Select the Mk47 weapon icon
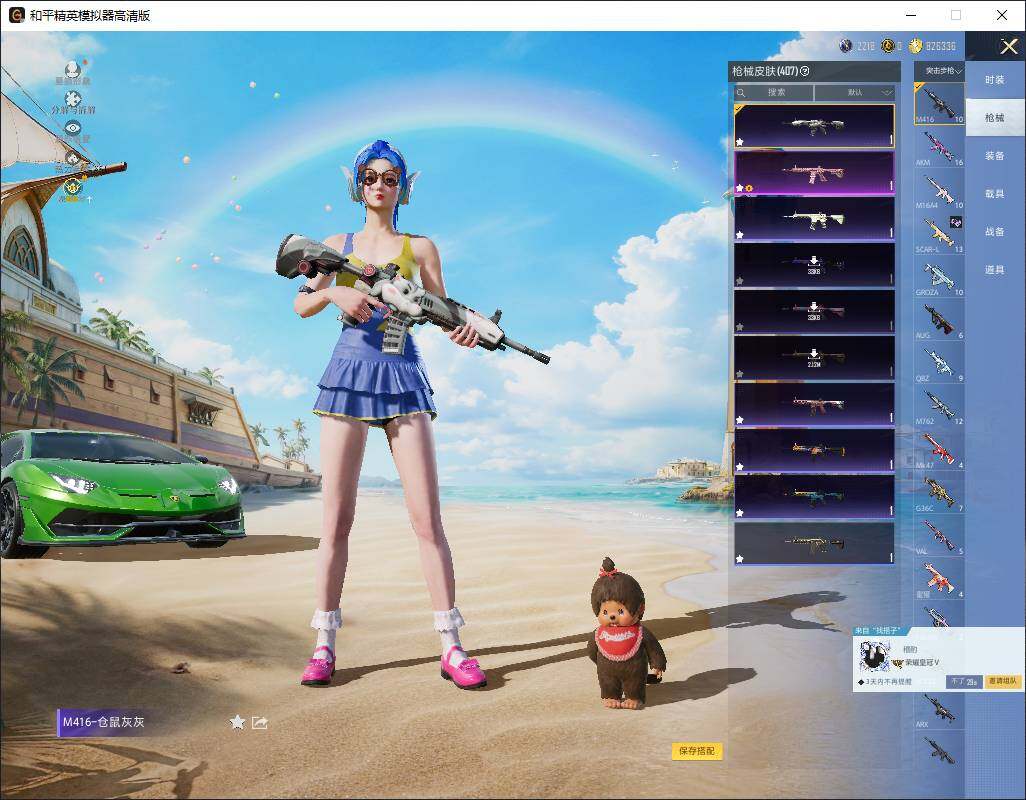 click(939, 449)
